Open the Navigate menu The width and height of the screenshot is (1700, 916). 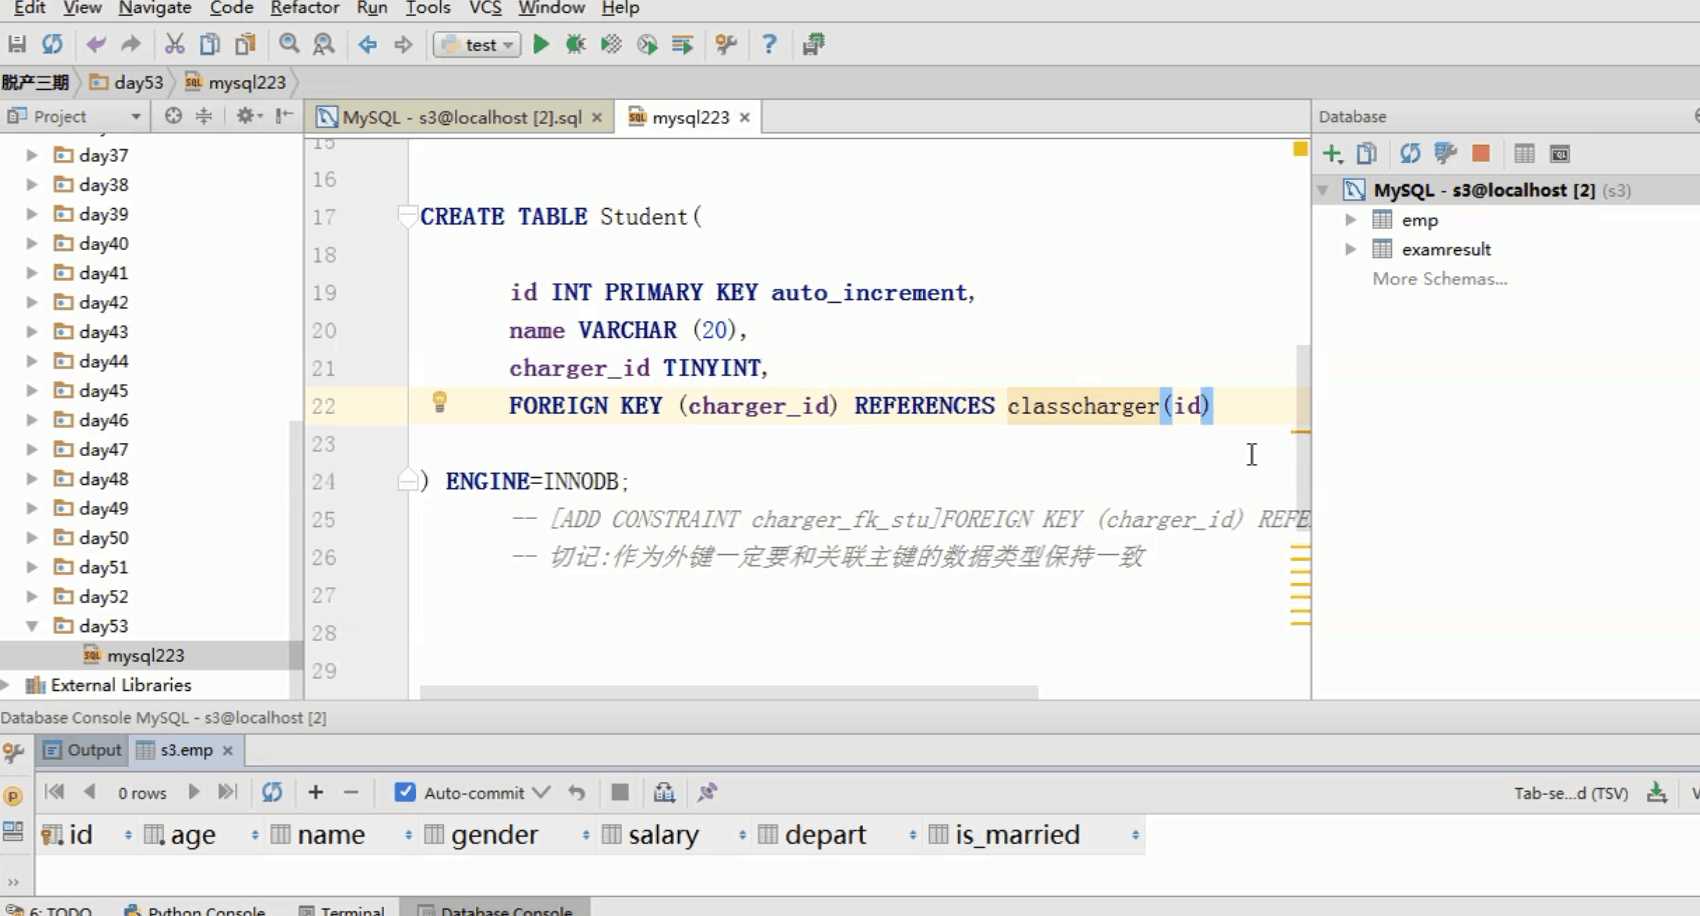coord(155,8)
